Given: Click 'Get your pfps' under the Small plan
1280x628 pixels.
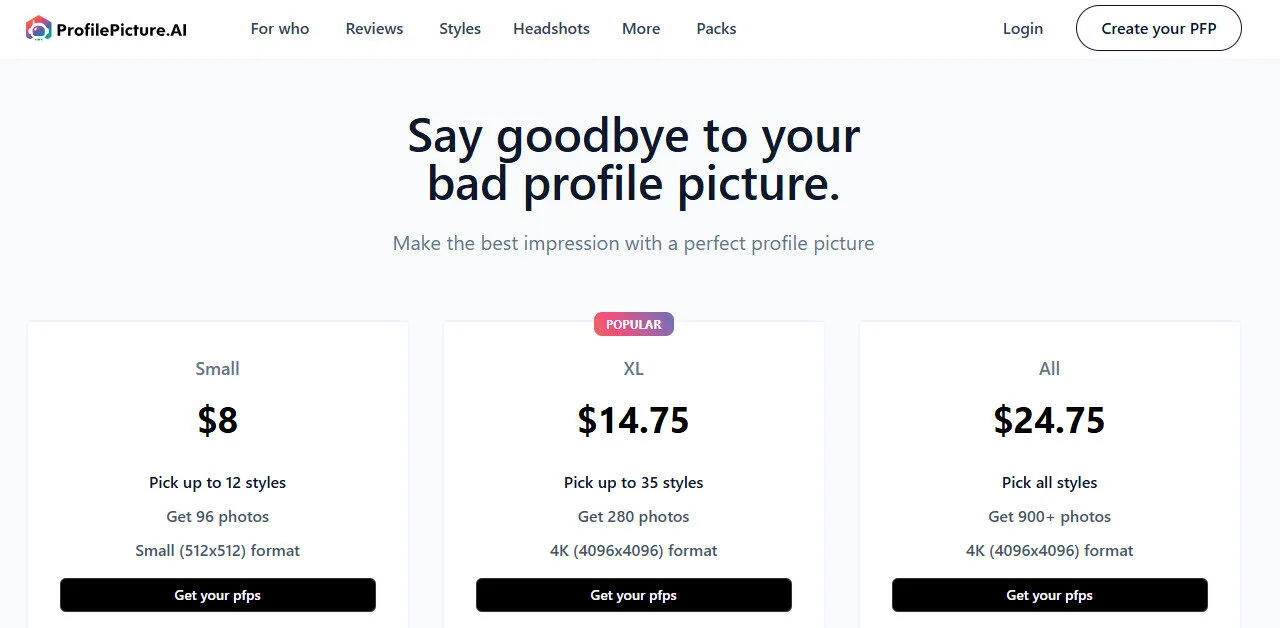Looking at the screenshot, I should click(217, 594).
